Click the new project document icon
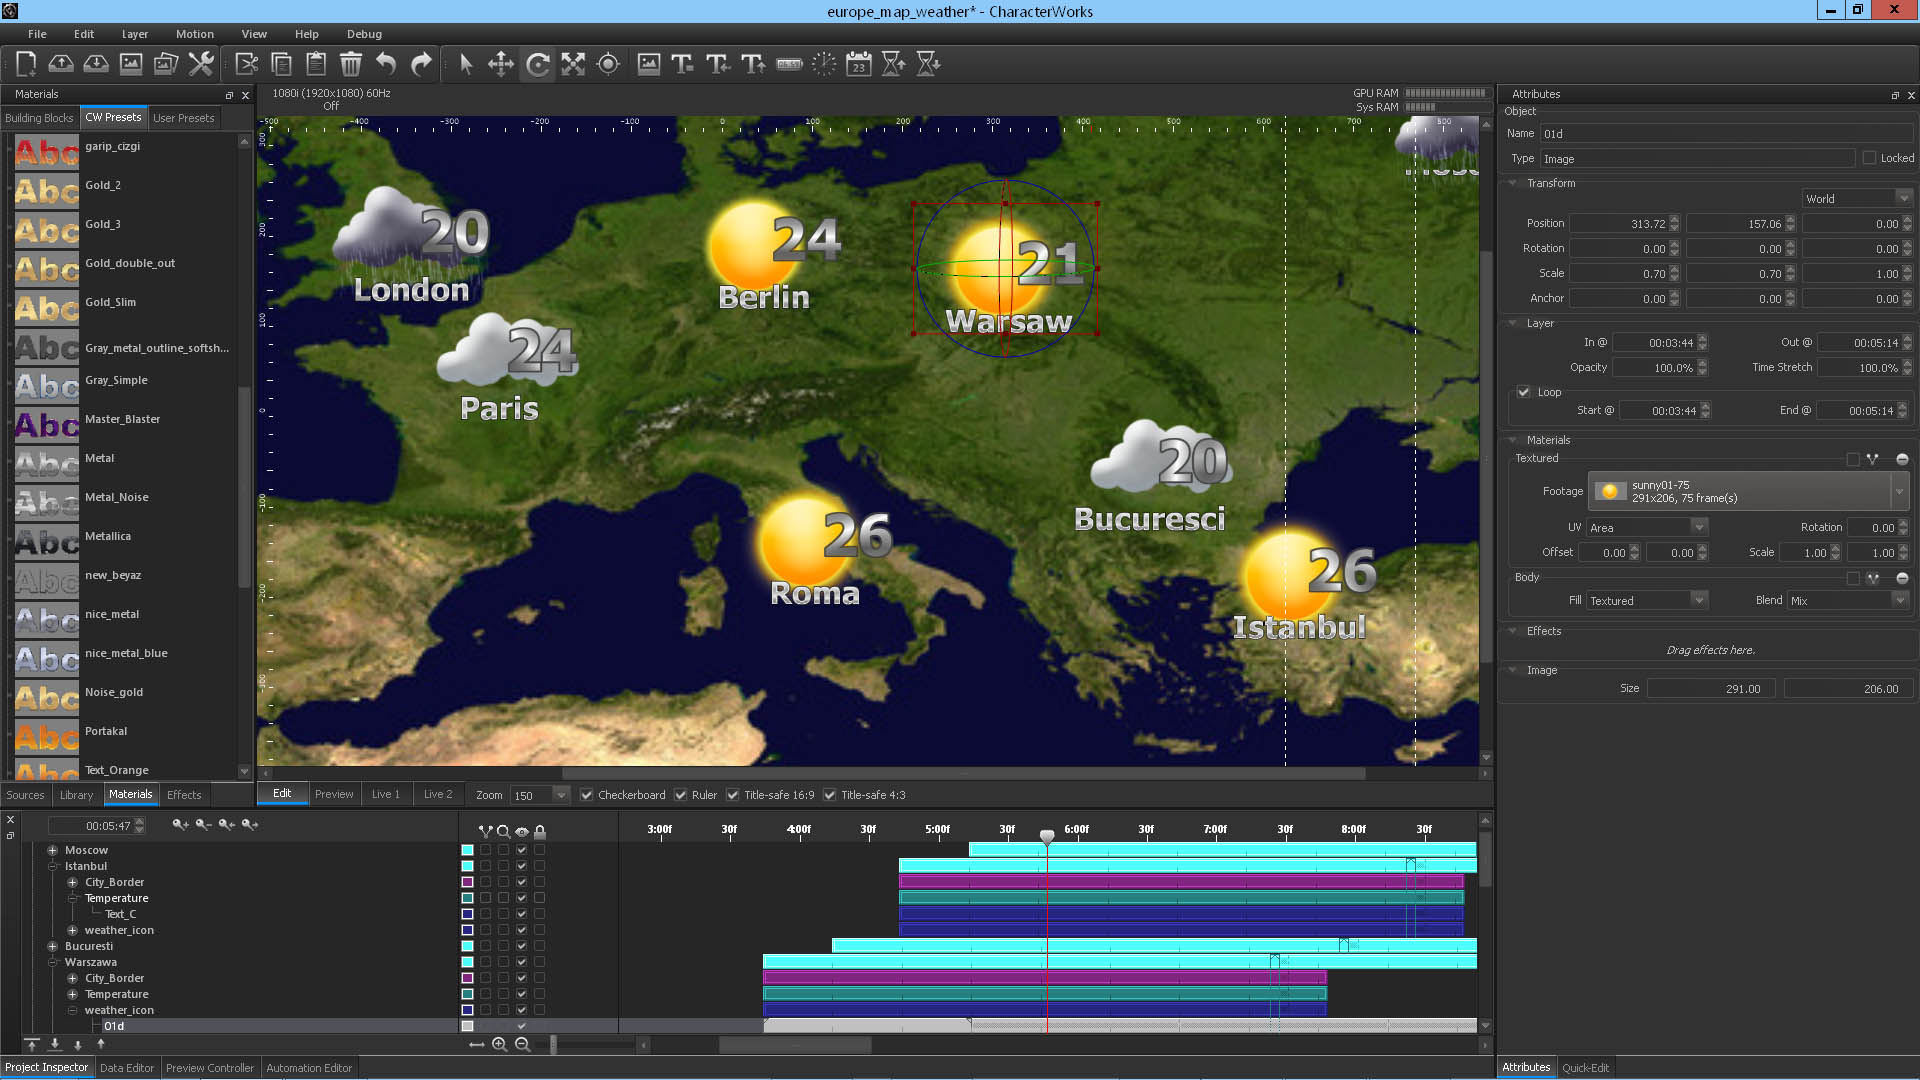The image size is (1920, 1080). tap(26, 64)
